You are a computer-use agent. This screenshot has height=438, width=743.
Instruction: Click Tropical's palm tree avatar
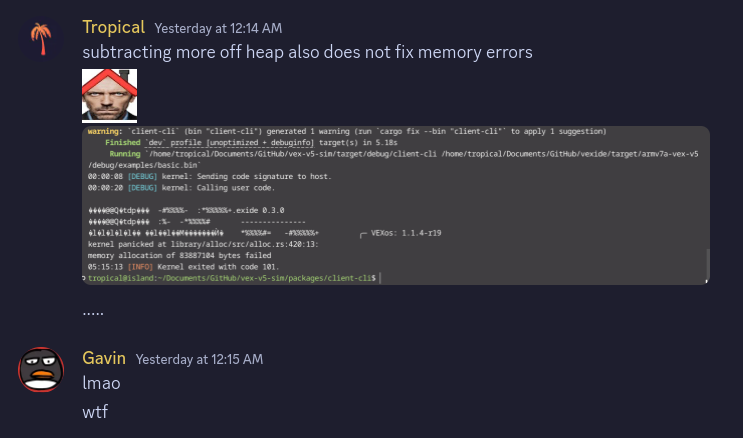[41, 38]
